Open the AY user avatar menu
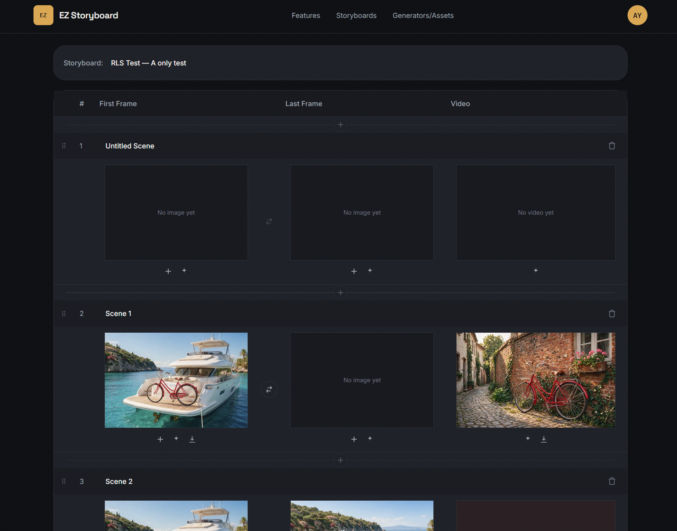The width and height of the screenshot is (677, 531). click(x=637, y=16)
